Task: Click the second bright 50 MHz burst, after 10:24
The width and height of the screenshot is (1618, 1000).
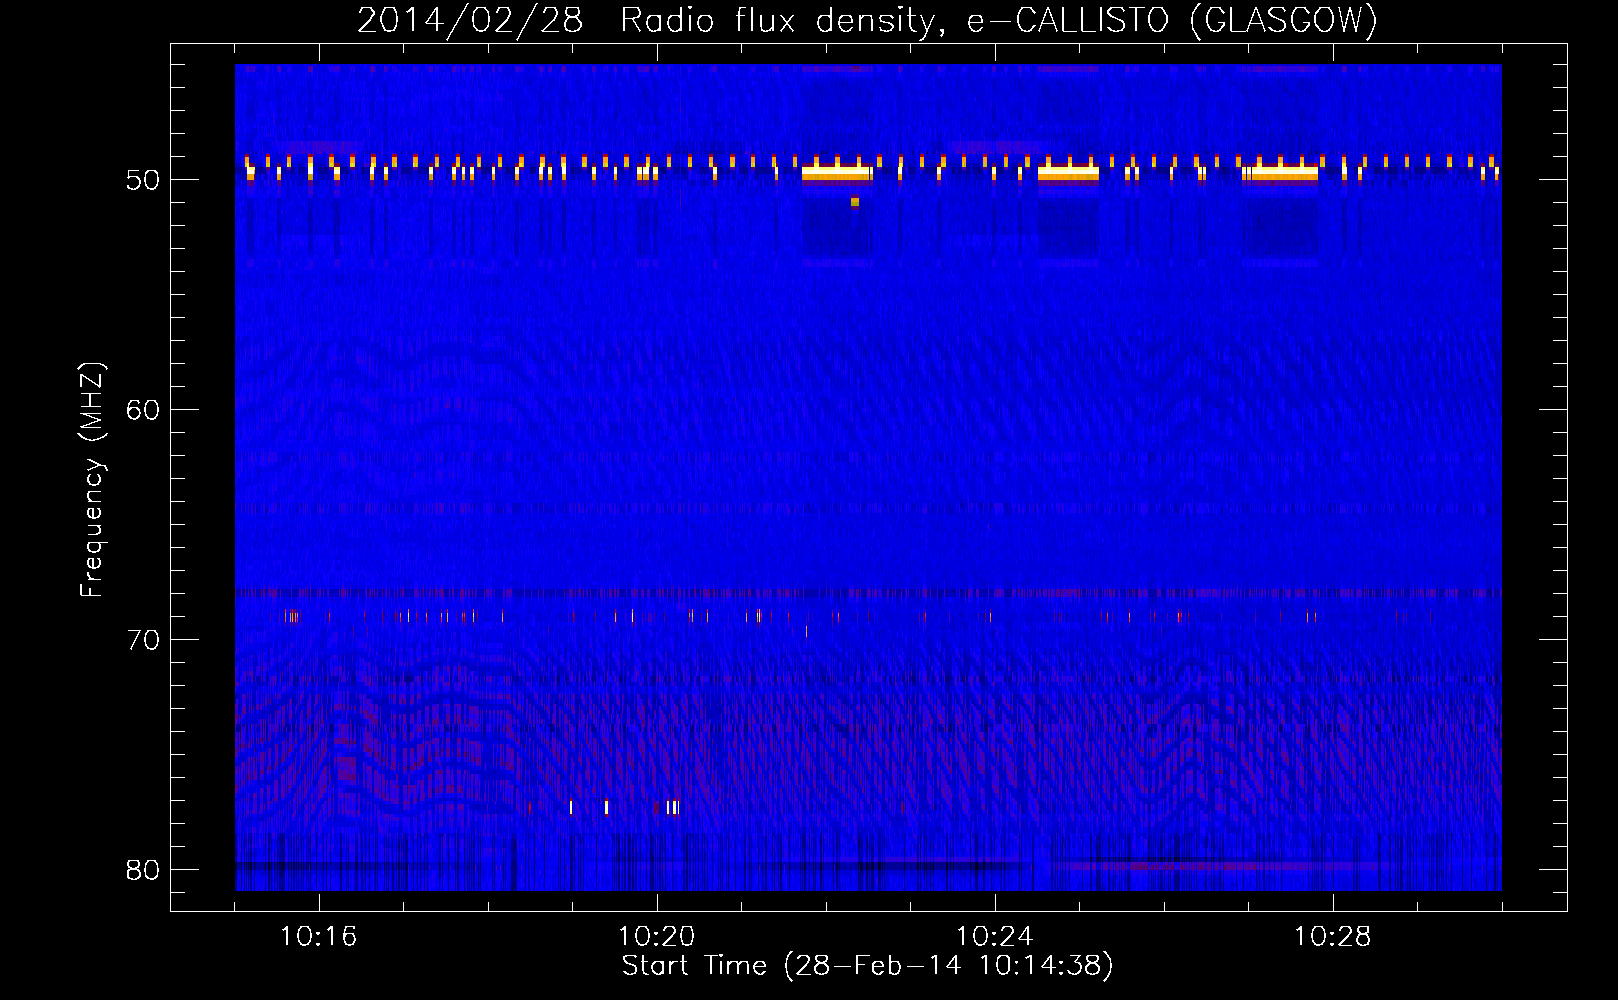Action: (x=1068, y=173)
